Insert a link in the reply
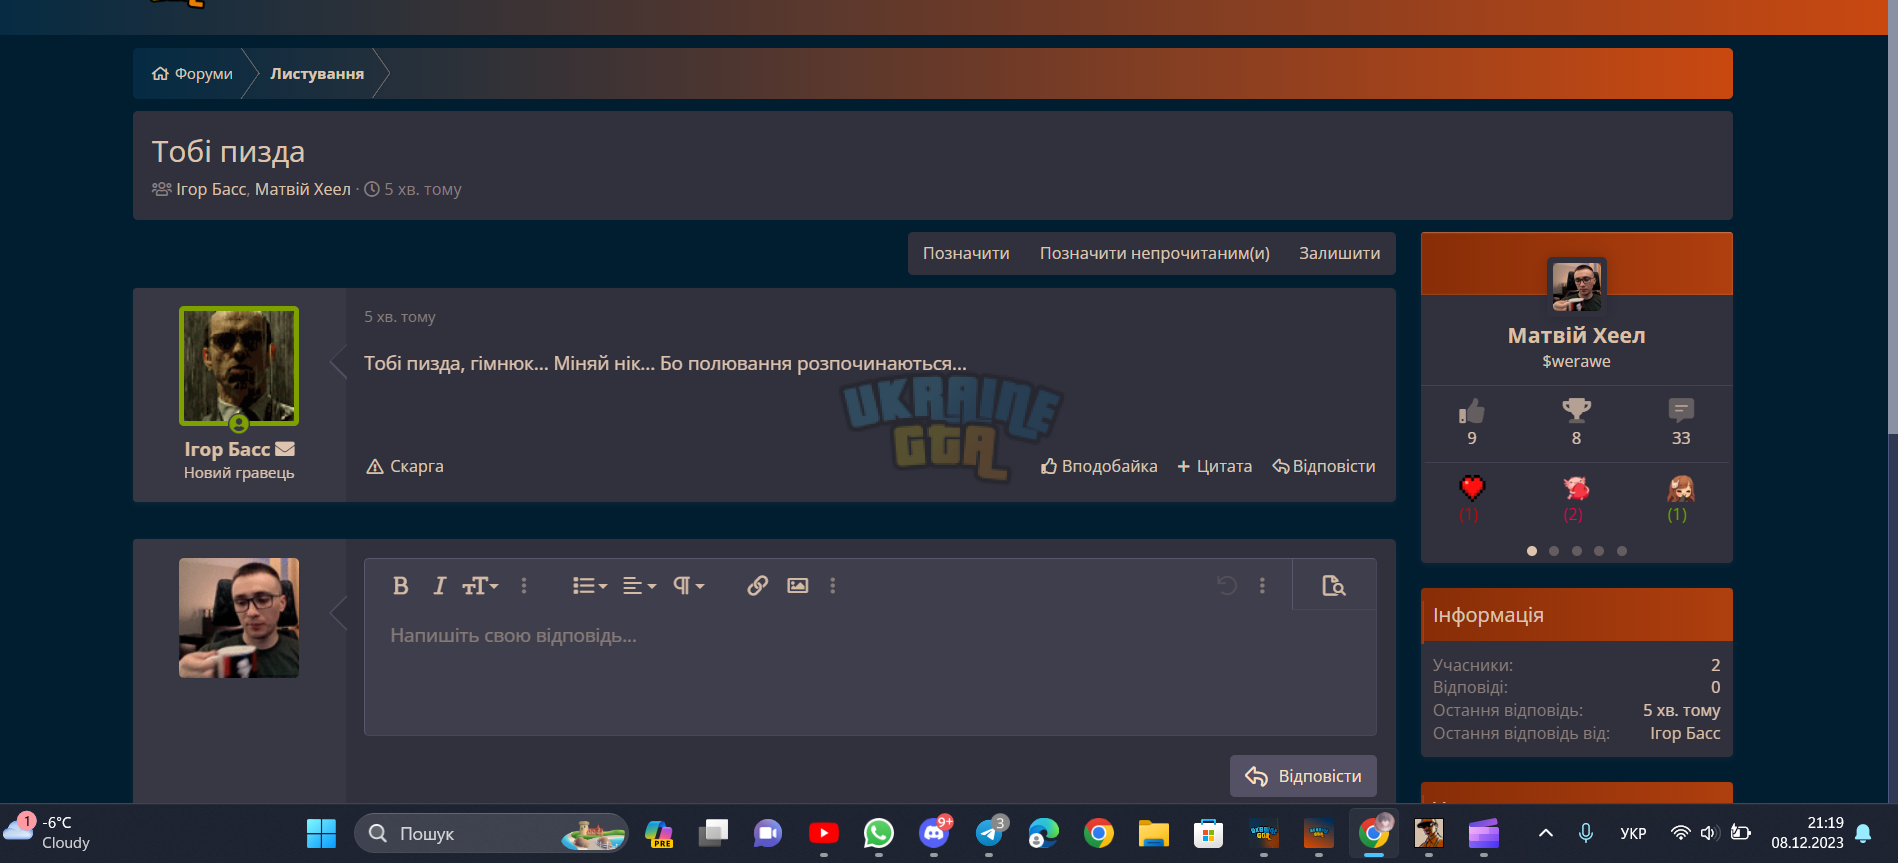The image size is (1898, 863). (757, 586)
